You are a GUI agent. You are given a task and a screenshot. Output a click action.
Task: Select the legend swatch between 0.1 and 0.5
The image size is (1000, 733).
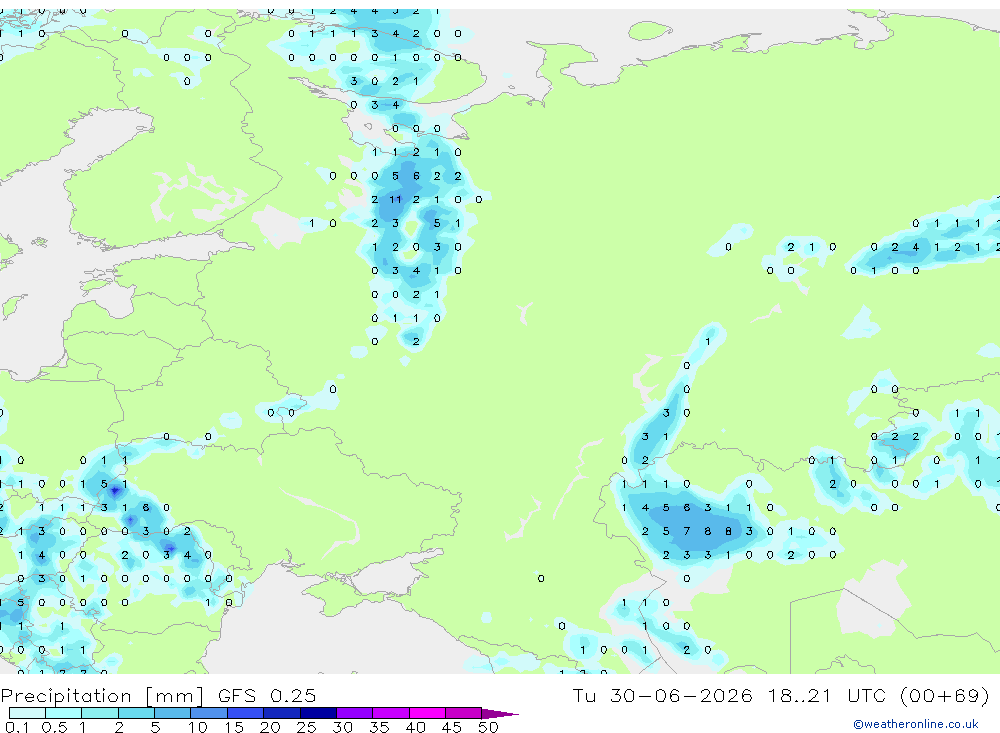[x=27, y=713]
